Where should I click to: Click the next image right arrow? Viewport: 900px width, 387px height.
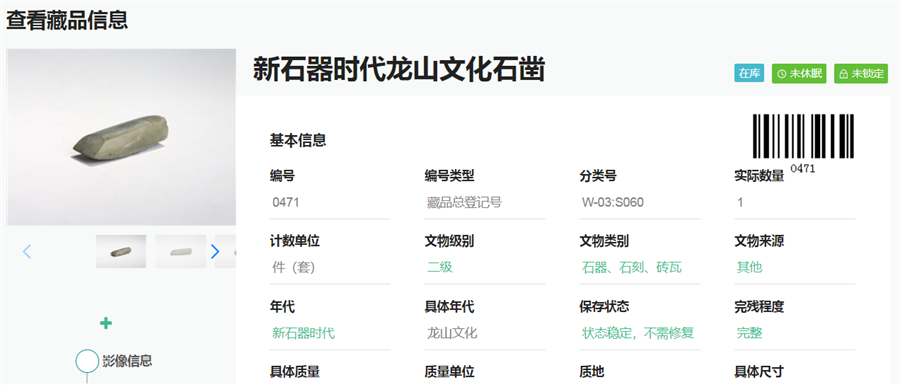point(215,251)
